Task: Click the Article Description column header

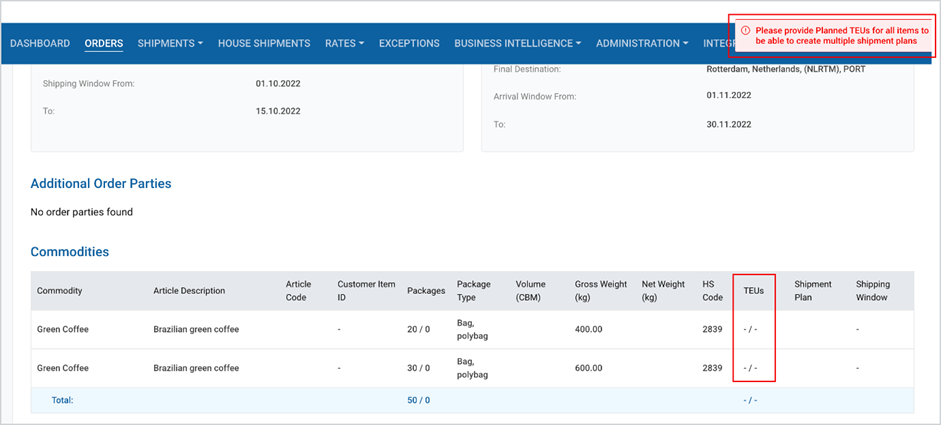Action: click(x=189, y=291)
